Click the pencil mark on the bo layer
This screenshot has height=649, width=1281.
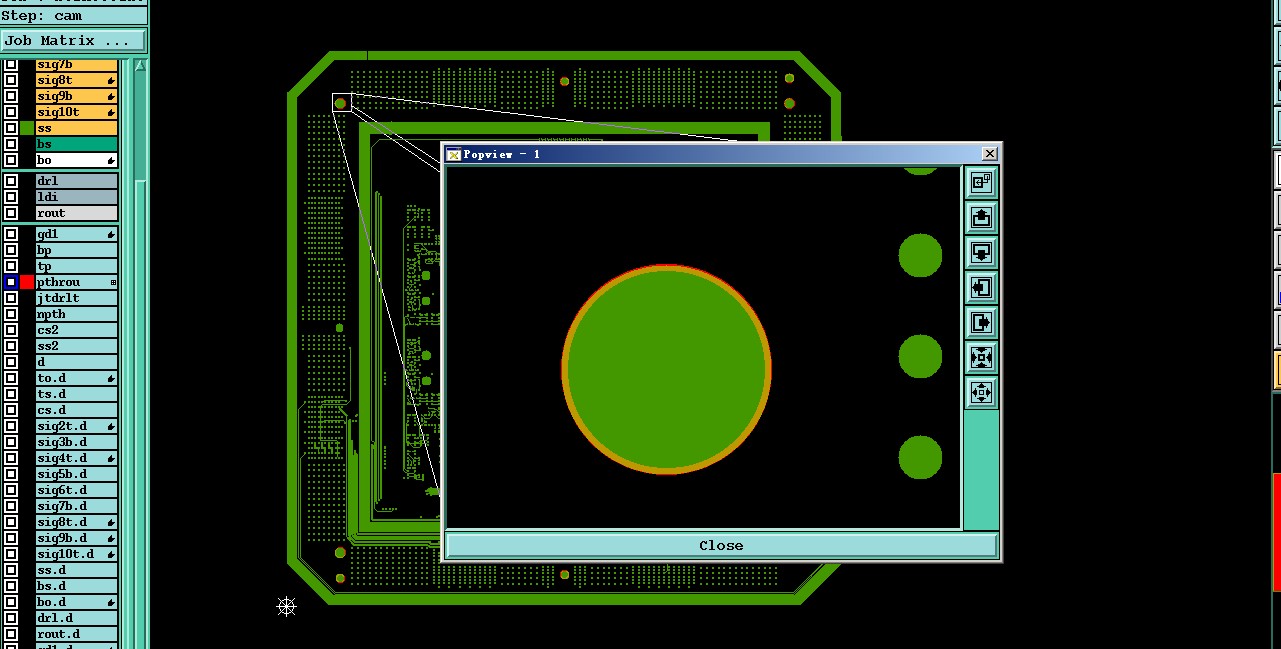tap(111, 160)
